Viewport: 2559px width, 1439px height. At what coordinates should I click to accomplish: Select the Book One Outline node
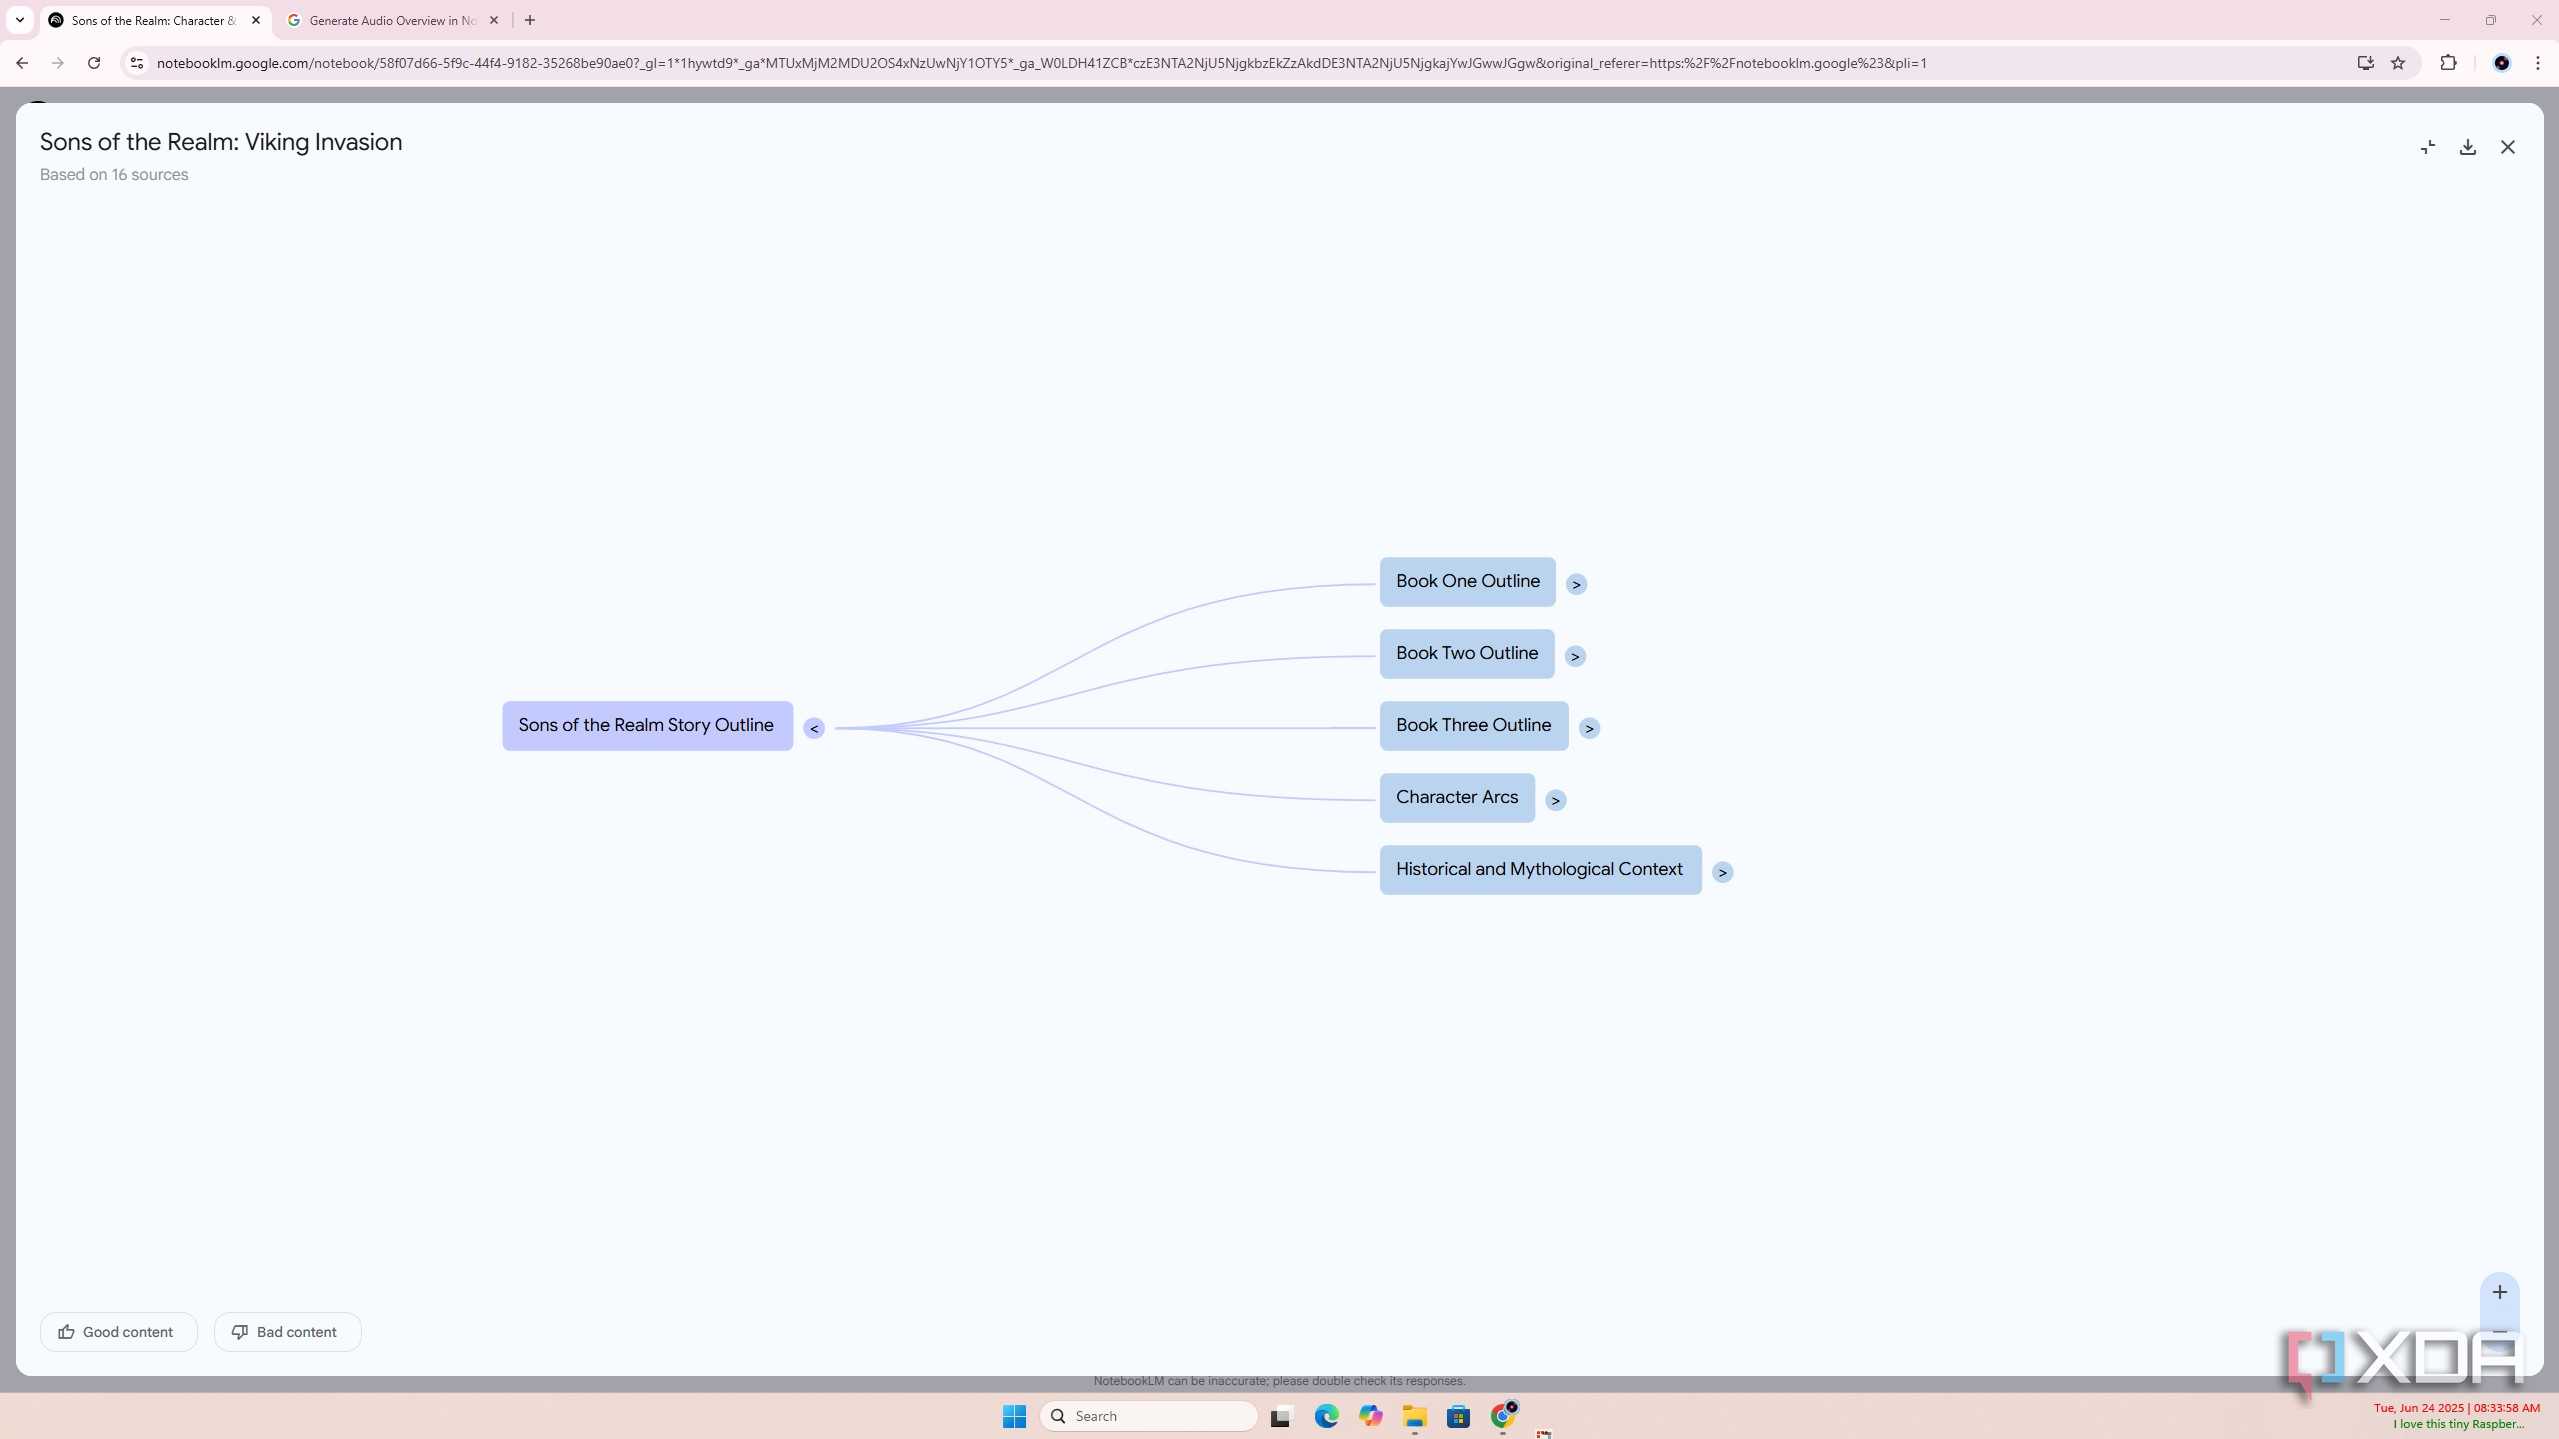(x=1467, y=582)
